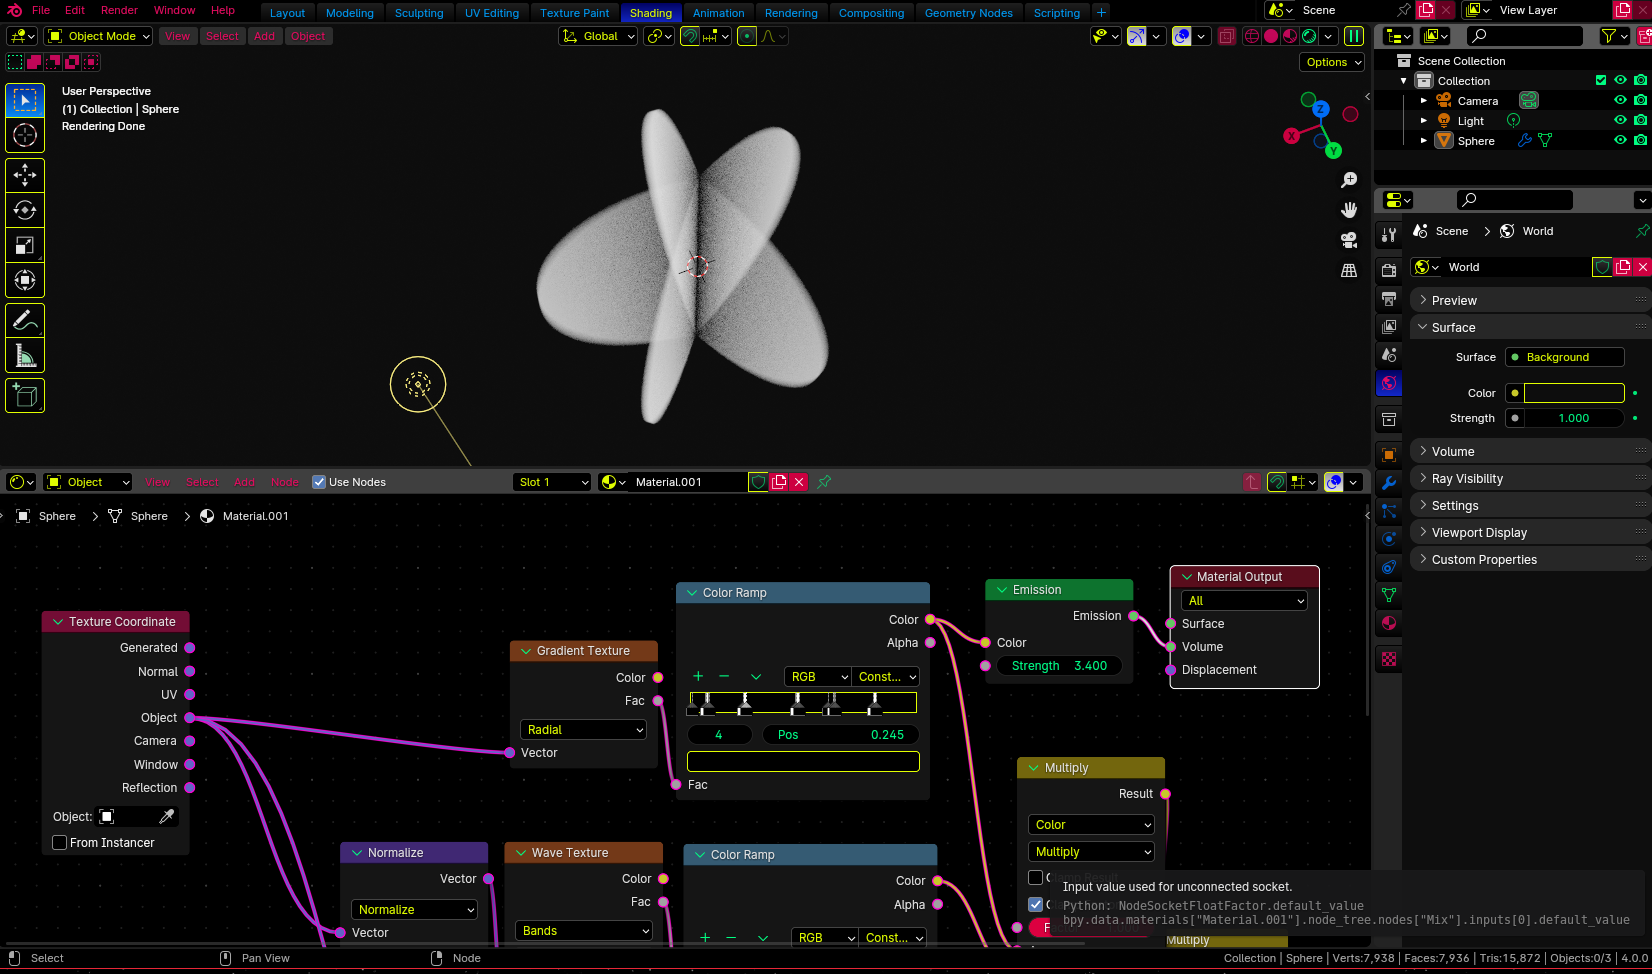Toggle Collection exclude checkbox in outliner
Viewport: 1652px width, 974px height.
click(1600, 80)
